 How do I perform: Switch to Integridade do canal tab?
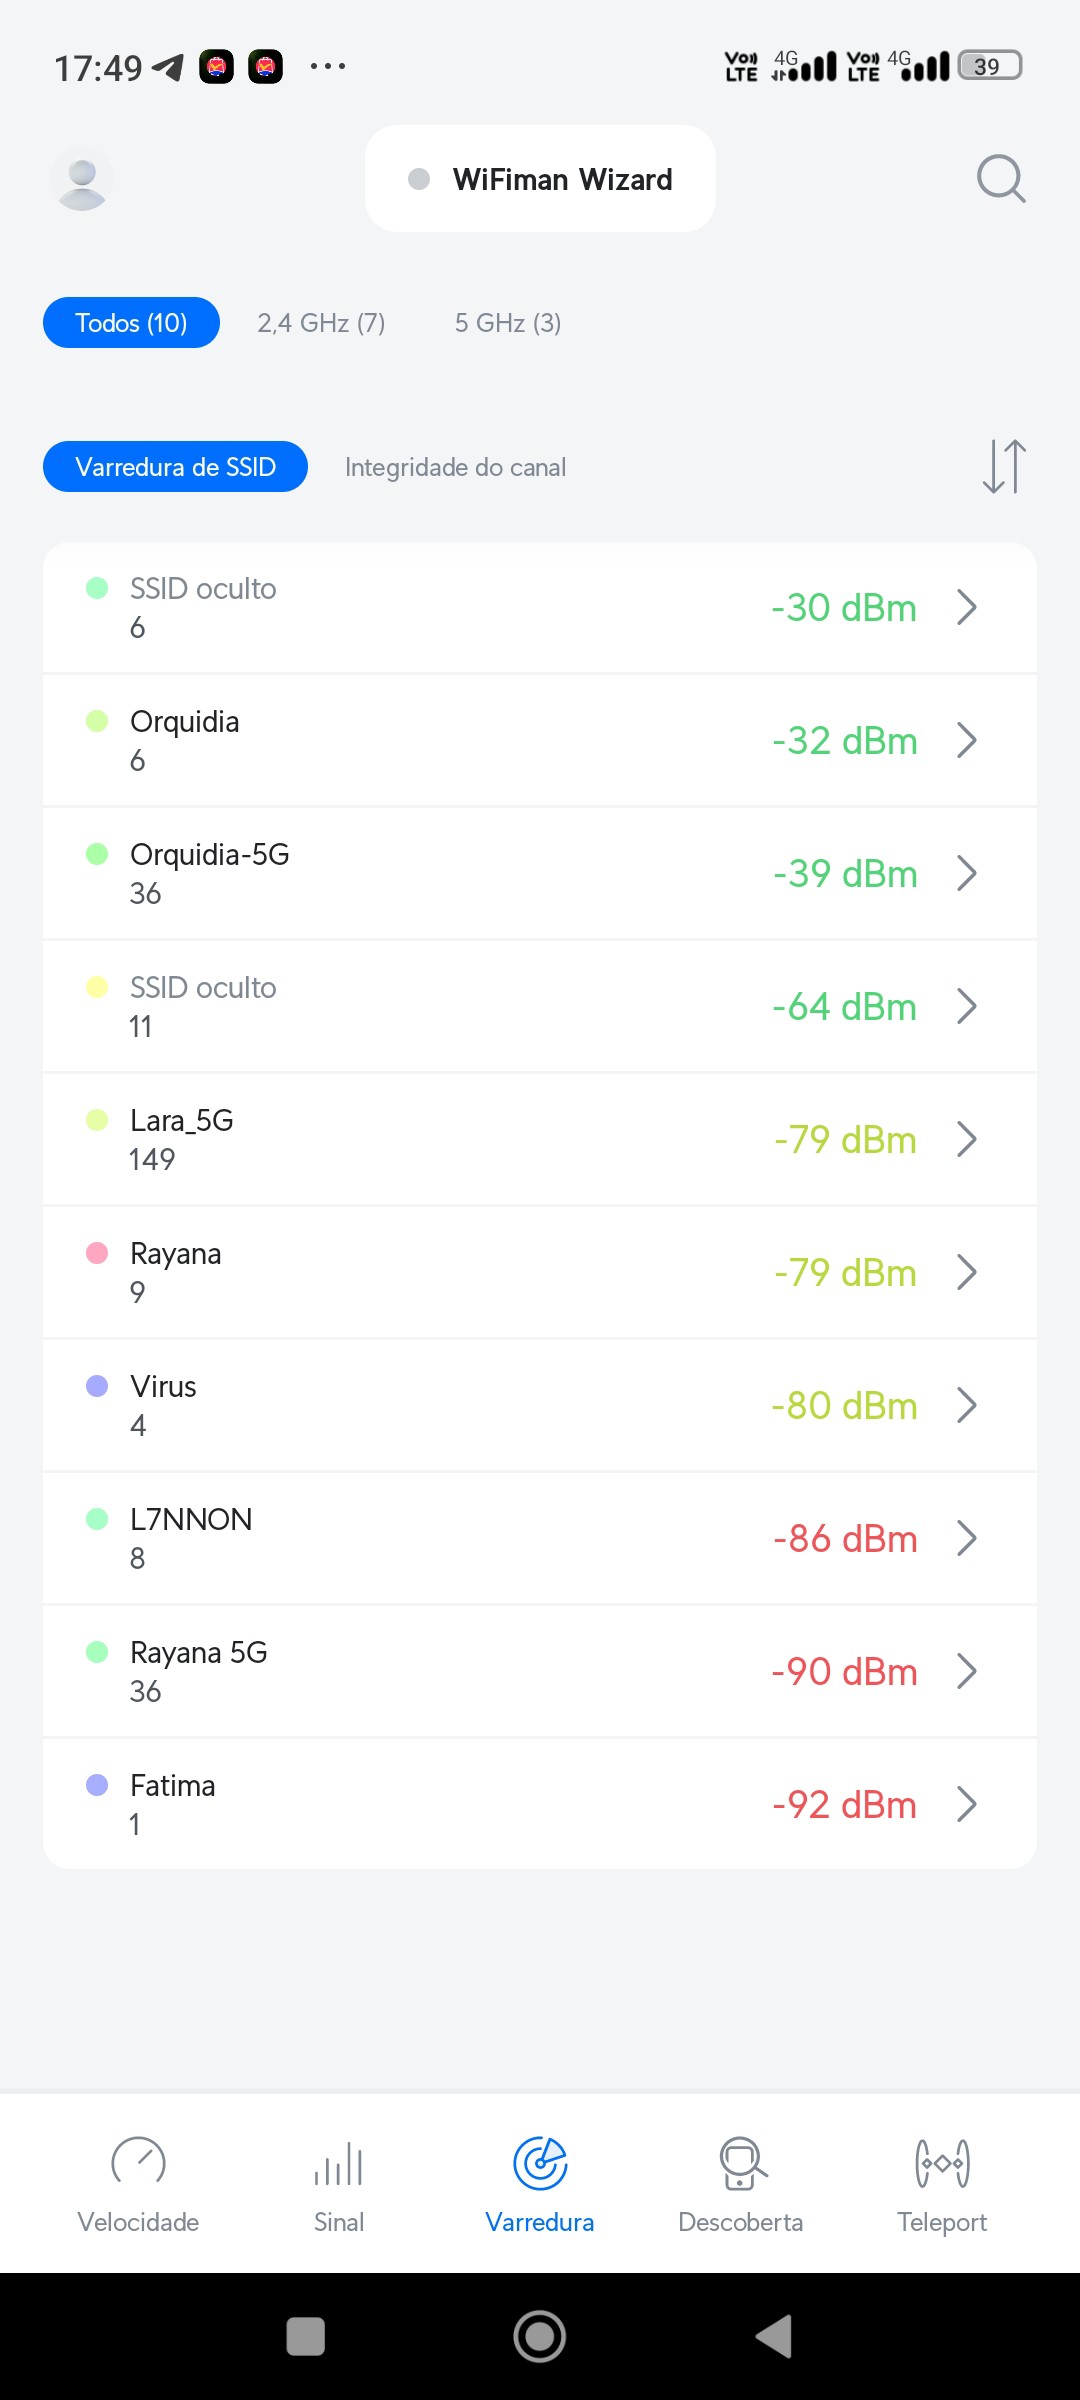(455, 467)
